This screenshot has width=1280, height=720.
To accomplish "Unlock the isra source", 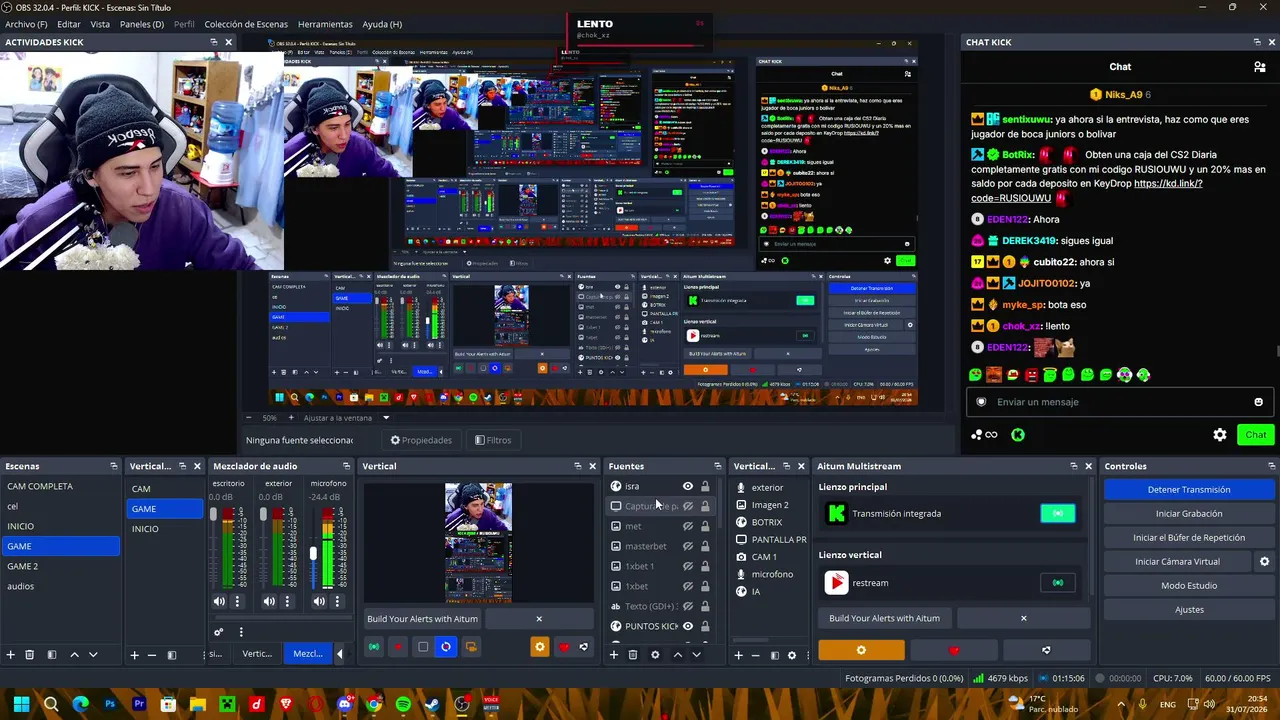I will [705, 486].
